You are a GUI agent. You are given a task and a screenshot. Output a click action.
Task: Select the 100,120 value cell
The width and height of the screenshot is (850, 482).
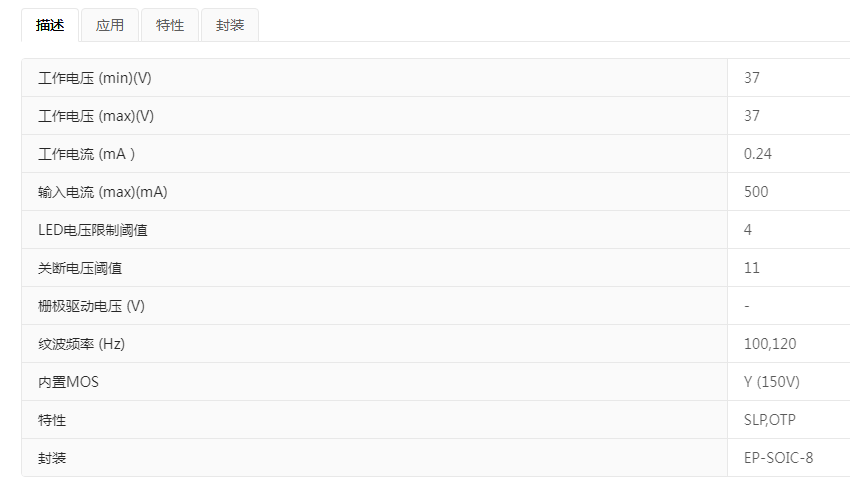point(770,344)
